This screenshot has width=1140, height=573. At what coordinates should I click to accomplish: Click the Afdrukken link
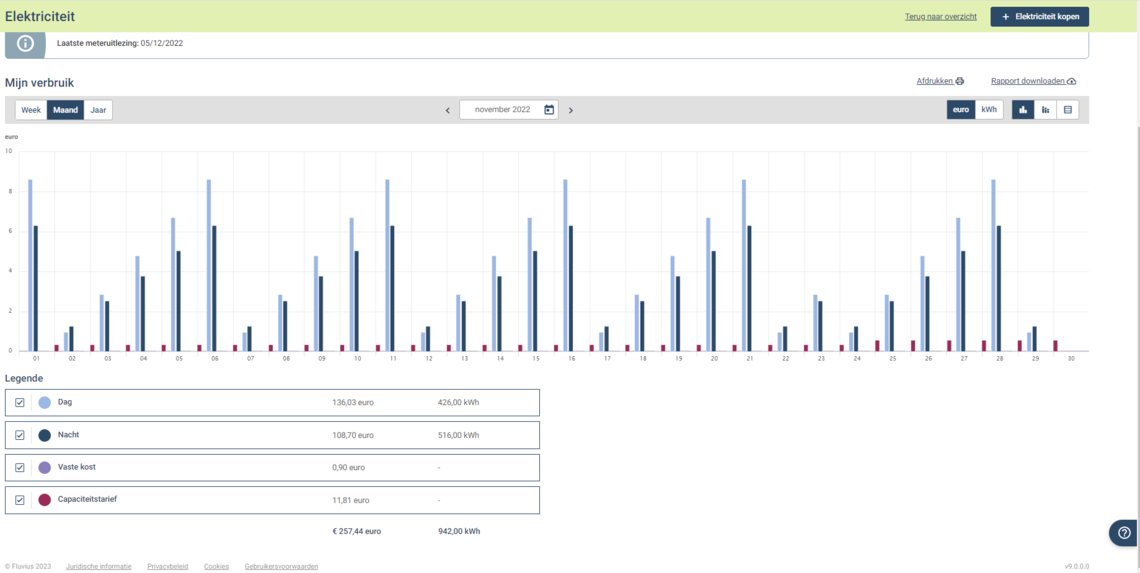point(934,81)
